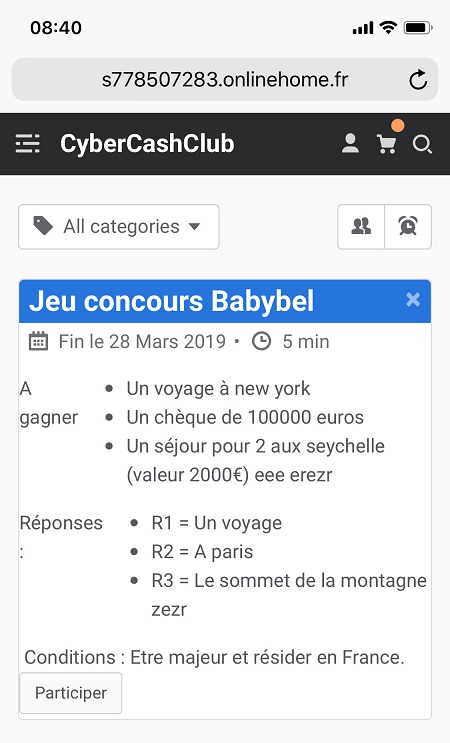450x743 pixels.
Task: Open the shopping cart icon
Action: [387, 144]
